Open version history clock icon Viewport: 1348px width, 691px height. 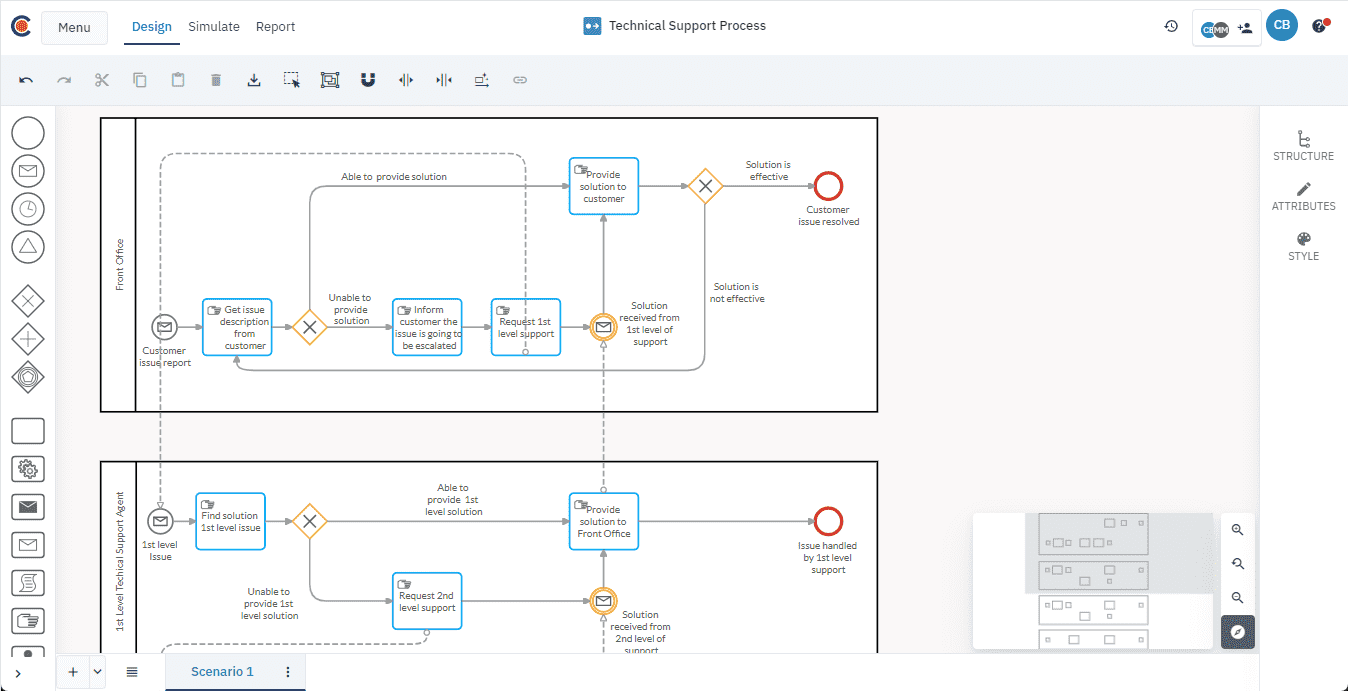1171,26
